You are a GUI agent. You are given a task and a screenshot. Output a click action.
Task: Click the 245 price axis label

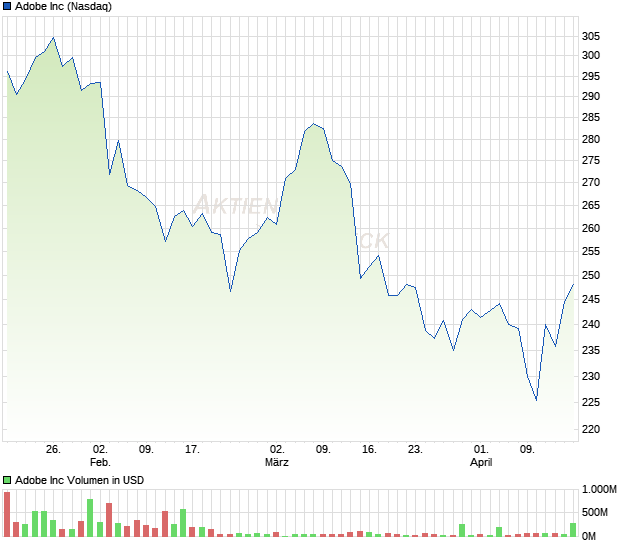tap(591, 299)
